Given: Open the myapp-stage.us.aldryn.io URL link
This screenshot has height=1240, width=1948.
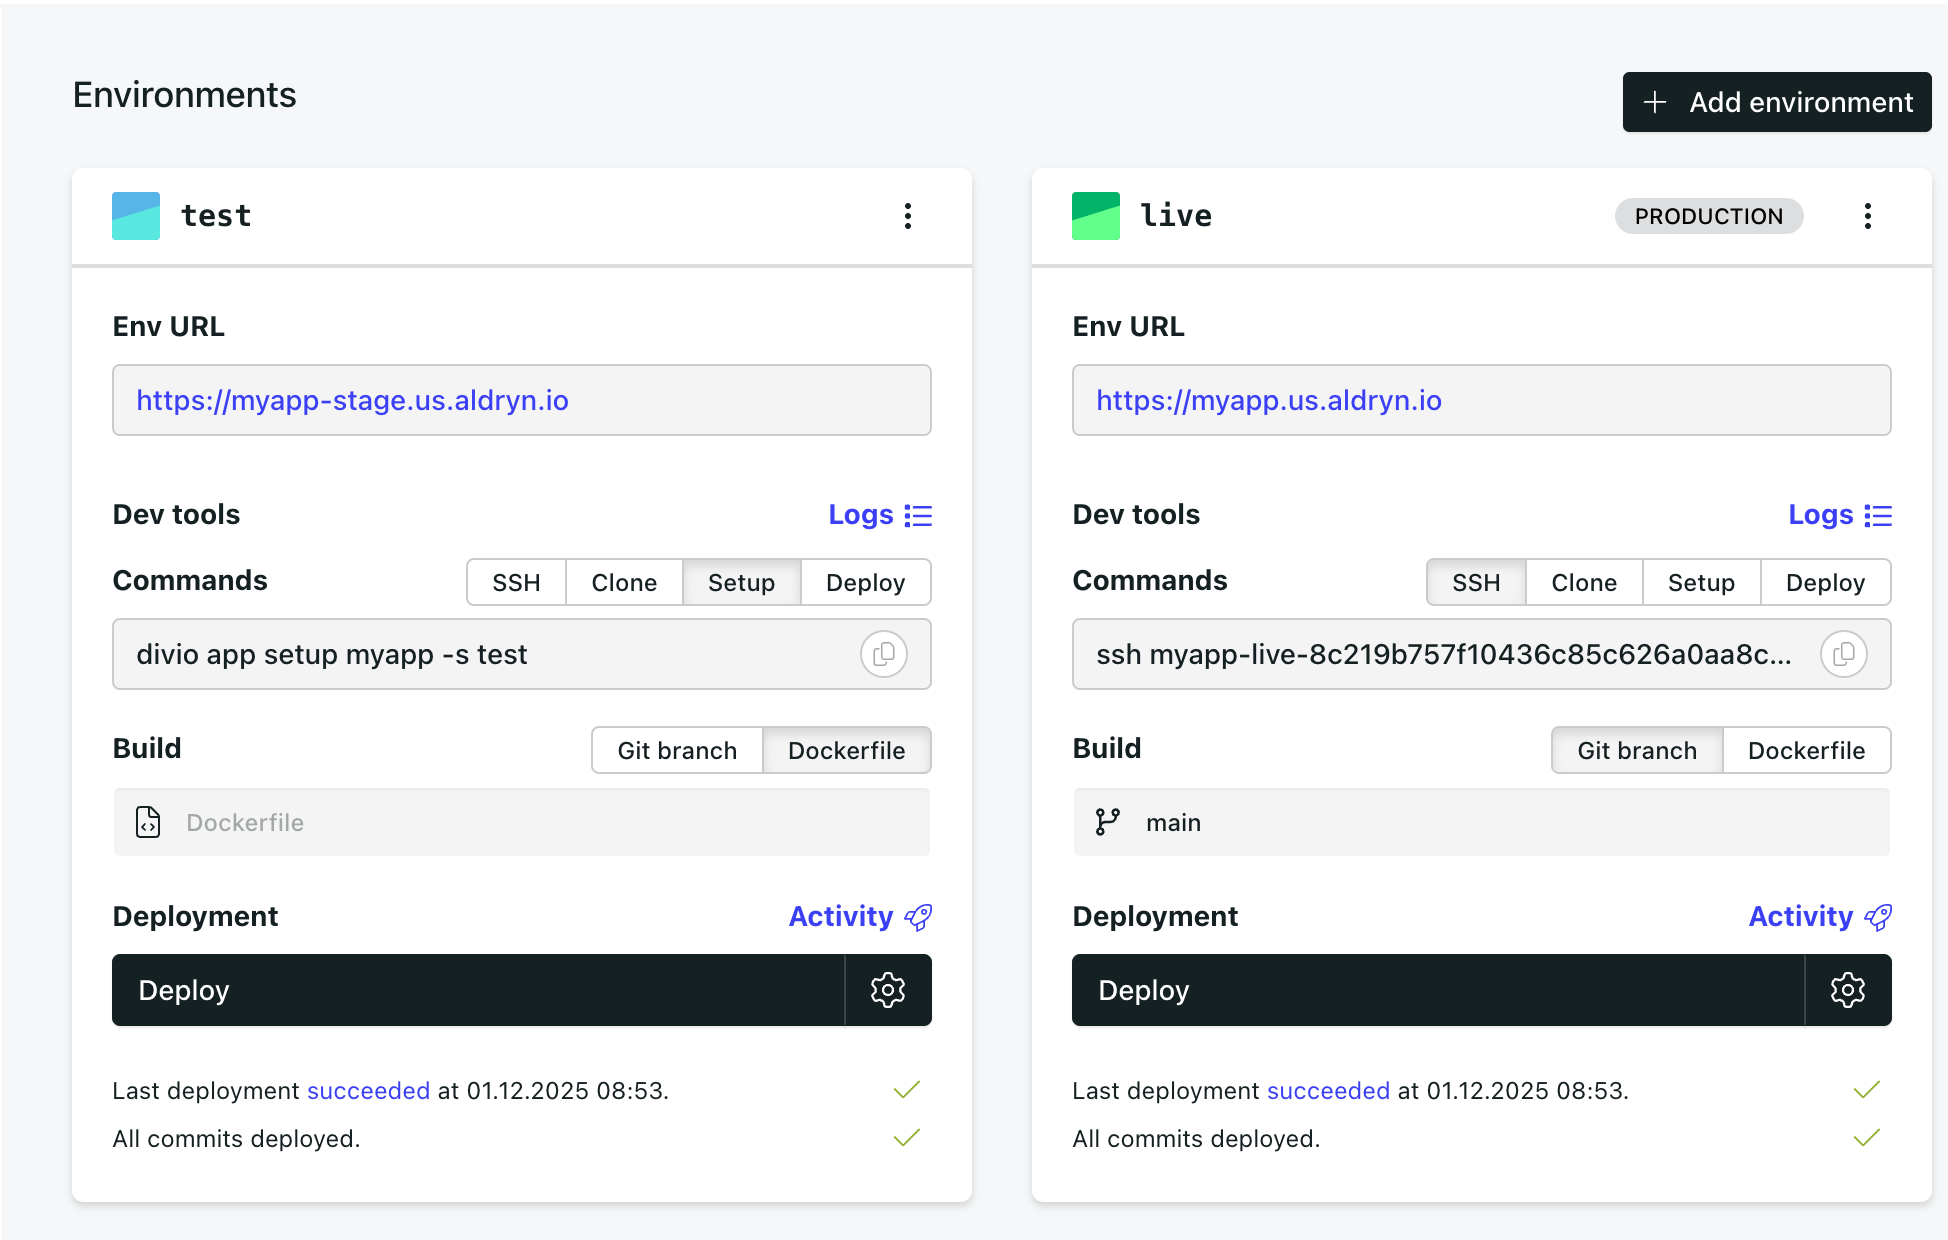Looking at the screenshot, I should [x=352, y=401].
